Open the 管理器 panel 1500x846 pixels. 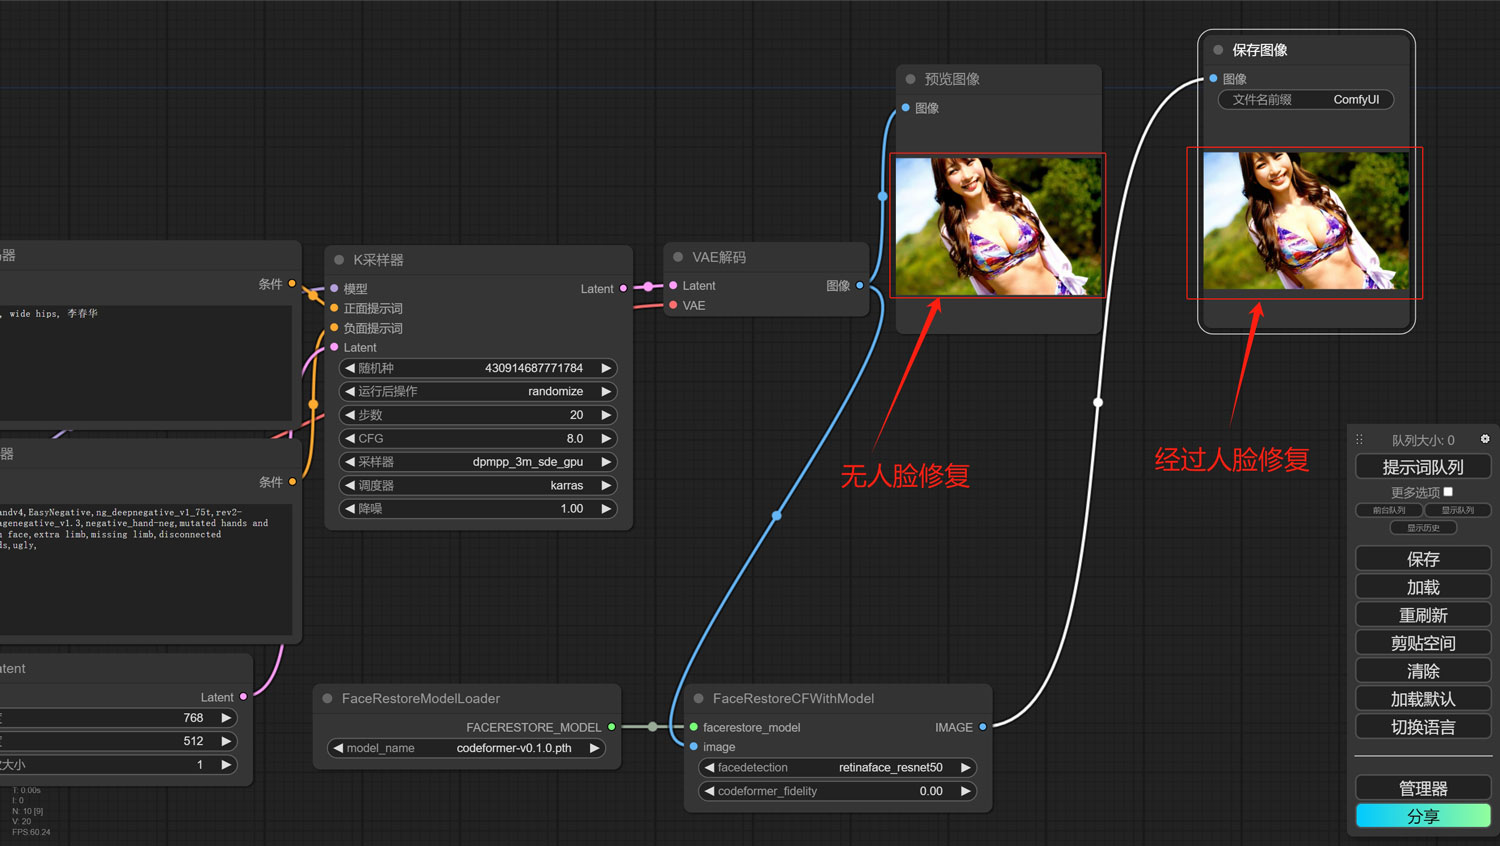tap(1423, 788)
